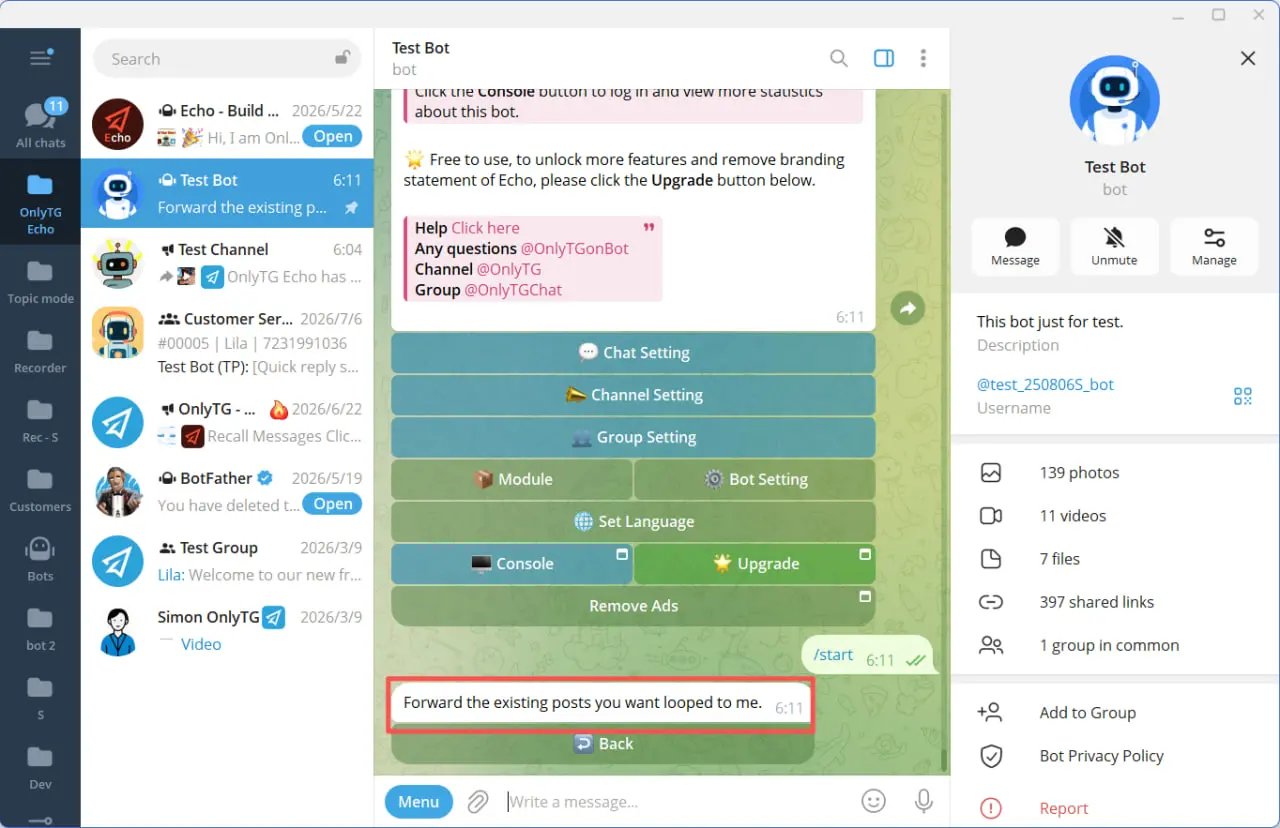1280x828 pixels.
Task: Click Open button on BotFather row
Action: pyautogui.click(x=332, y=504)
